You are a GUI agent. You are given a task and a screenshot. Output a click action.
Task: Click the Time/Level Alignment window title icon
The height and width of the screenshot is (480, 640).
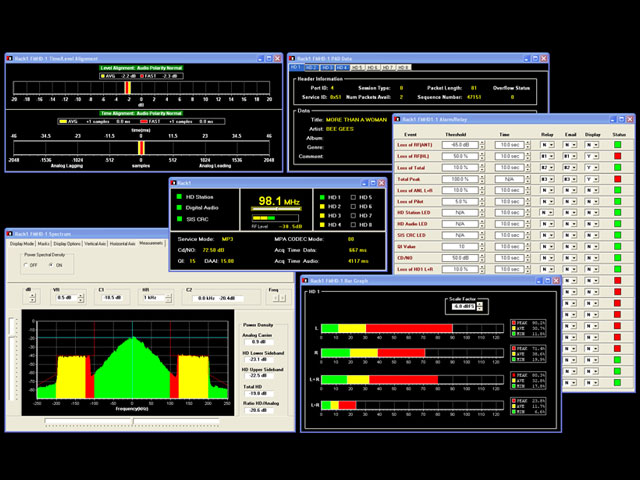[x=10, y=58]
